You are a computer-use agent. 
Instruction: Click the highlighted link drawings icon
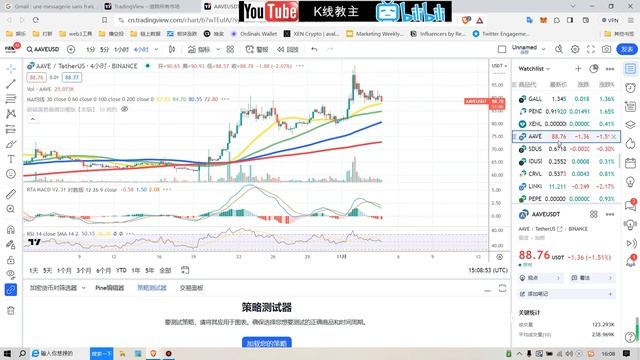coord(11,290)
